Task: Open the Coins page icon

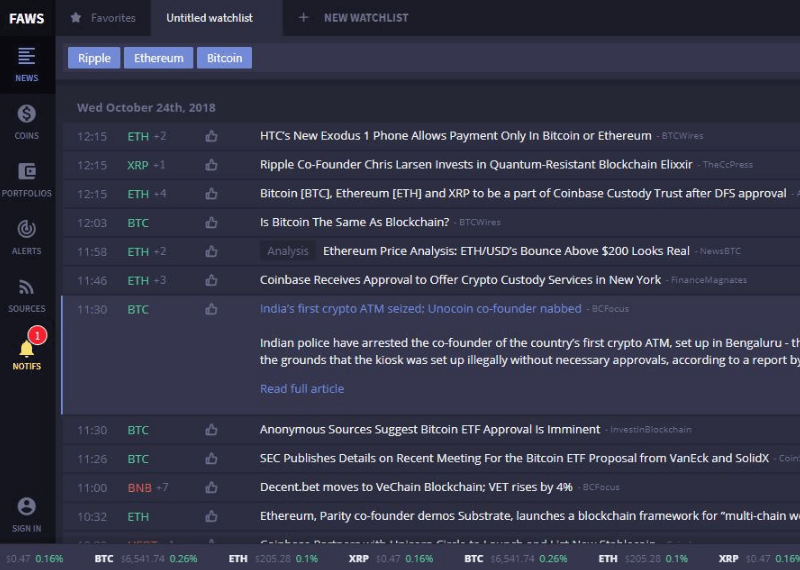Action: tap(27, 121)
